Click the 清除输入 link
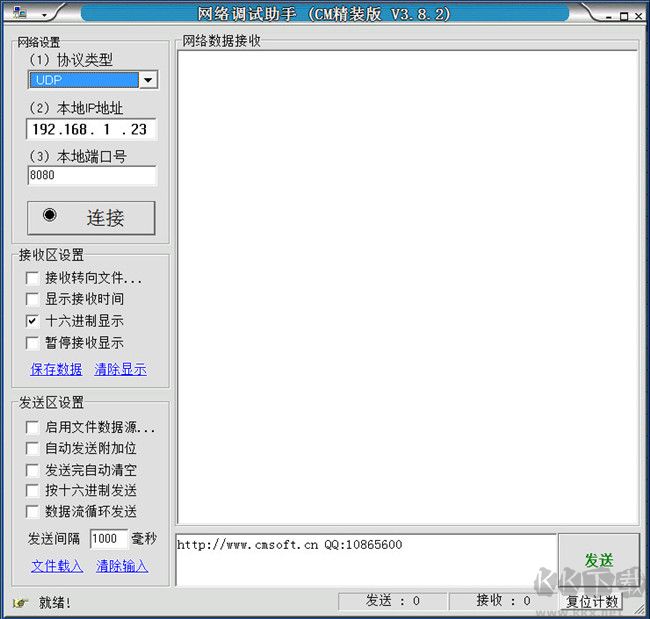650x619 pixels. pyautogui.click(x=122, y=566)
